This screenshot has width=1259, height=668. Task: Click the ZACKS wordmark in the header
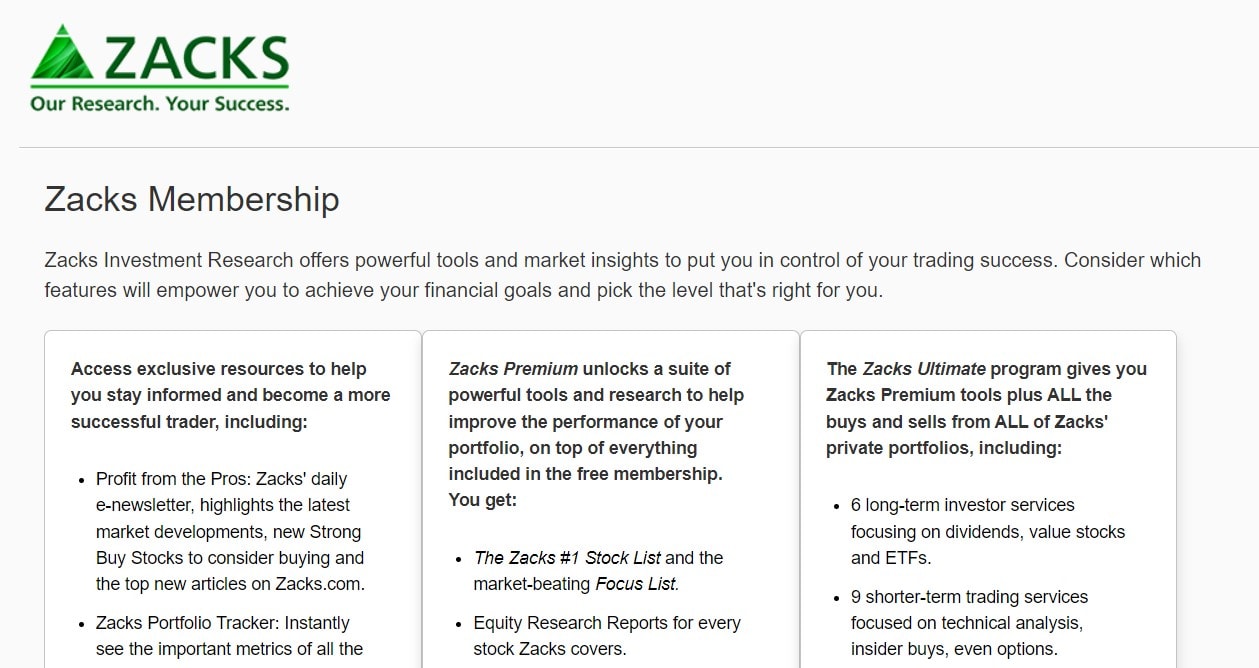196,59
